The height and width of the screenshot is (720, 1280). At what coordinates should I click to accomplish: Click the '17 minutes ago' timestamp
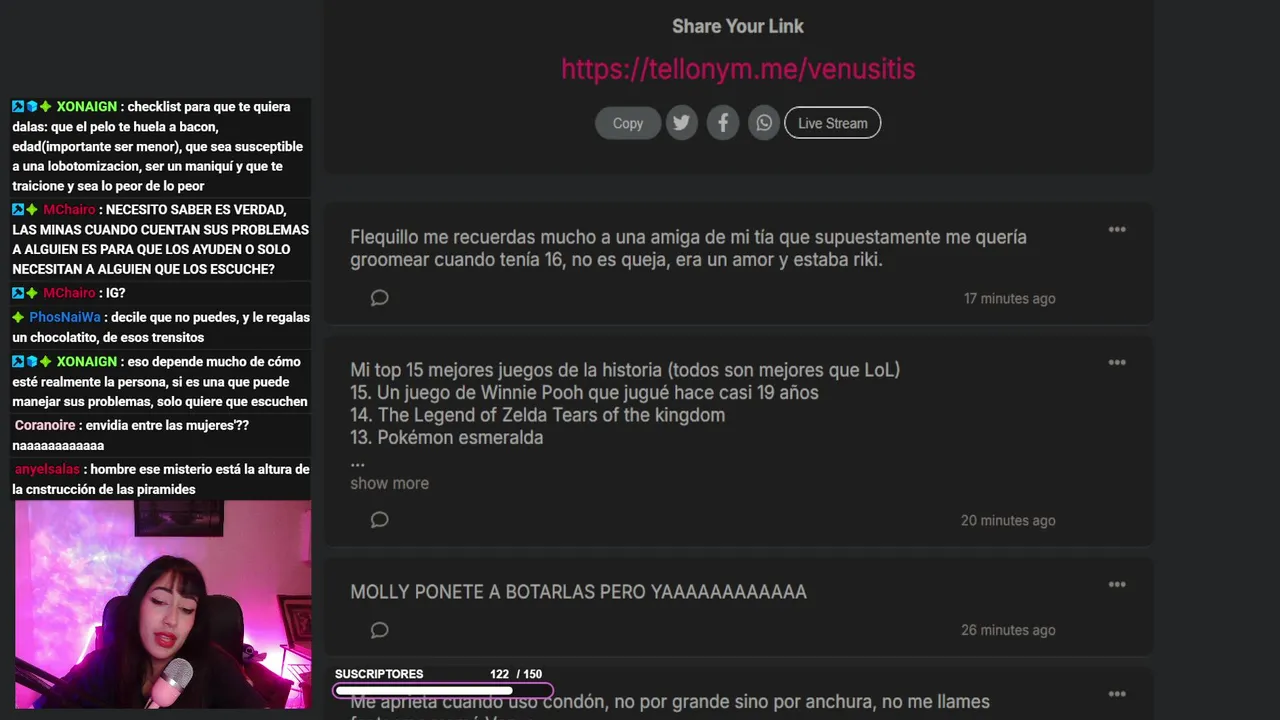[1009, 298]
